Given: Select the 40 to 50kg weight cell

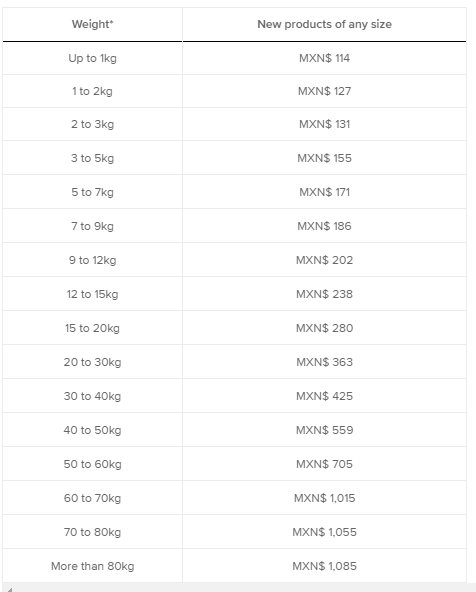Looking at the screenshot, I should tap(92, 430).
